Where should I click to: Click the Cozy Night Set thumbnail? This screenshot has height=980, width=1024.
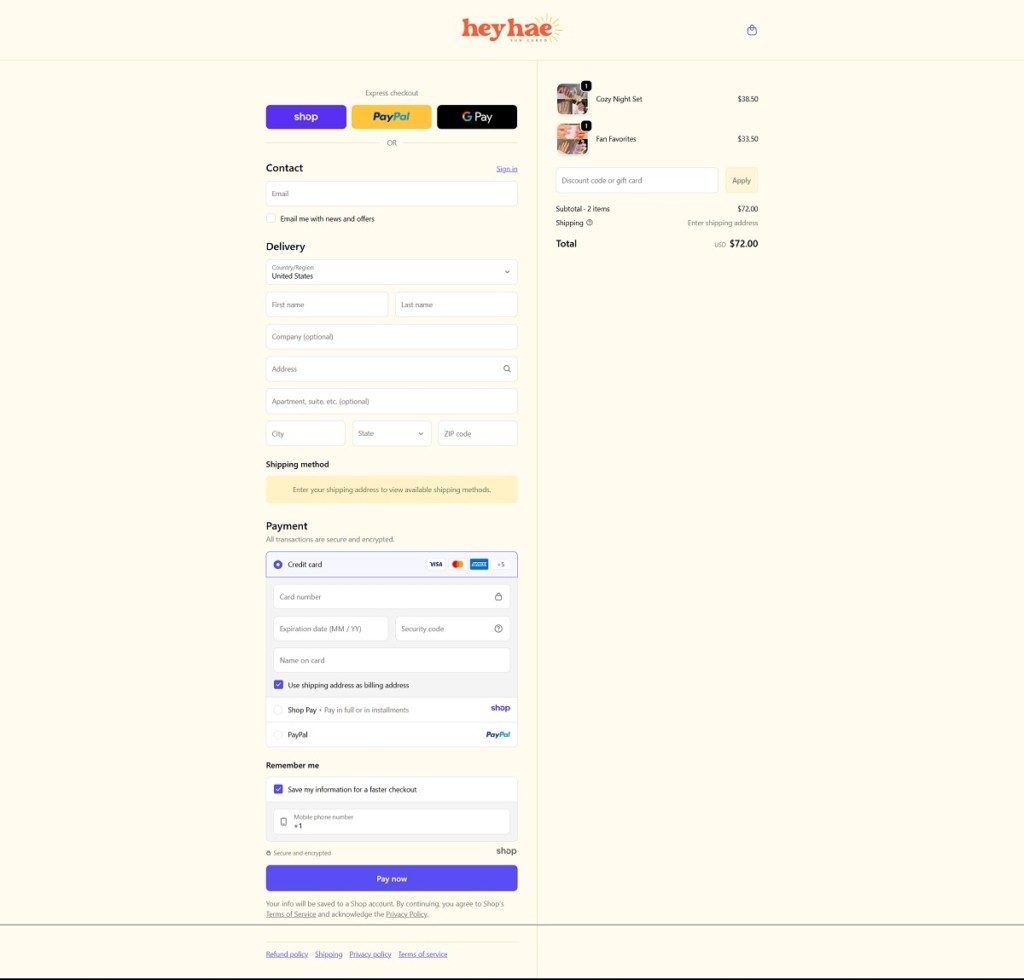572,100
